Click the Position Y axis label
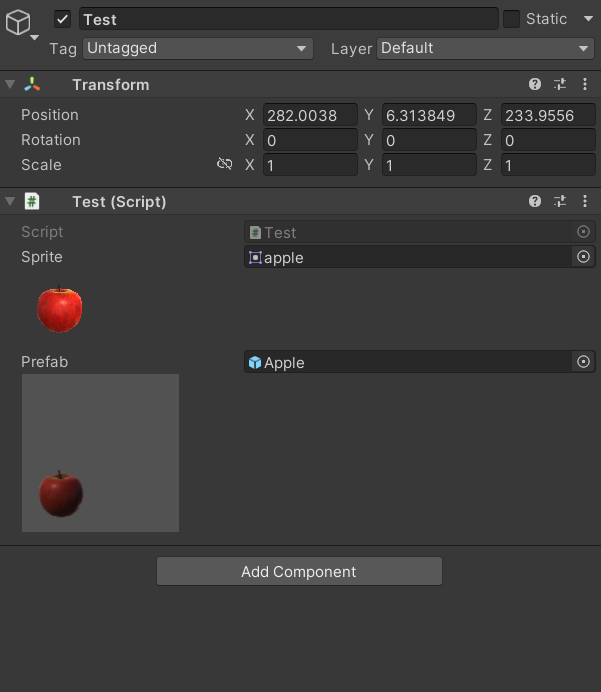This screenshot has width=601, height=692. 369,115
